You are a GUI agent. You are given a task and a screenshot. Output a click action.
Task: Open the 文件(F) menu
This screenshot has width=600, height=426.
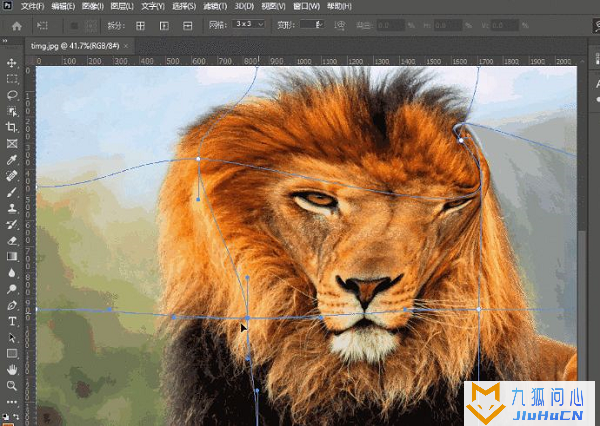(x=33, y=6)
